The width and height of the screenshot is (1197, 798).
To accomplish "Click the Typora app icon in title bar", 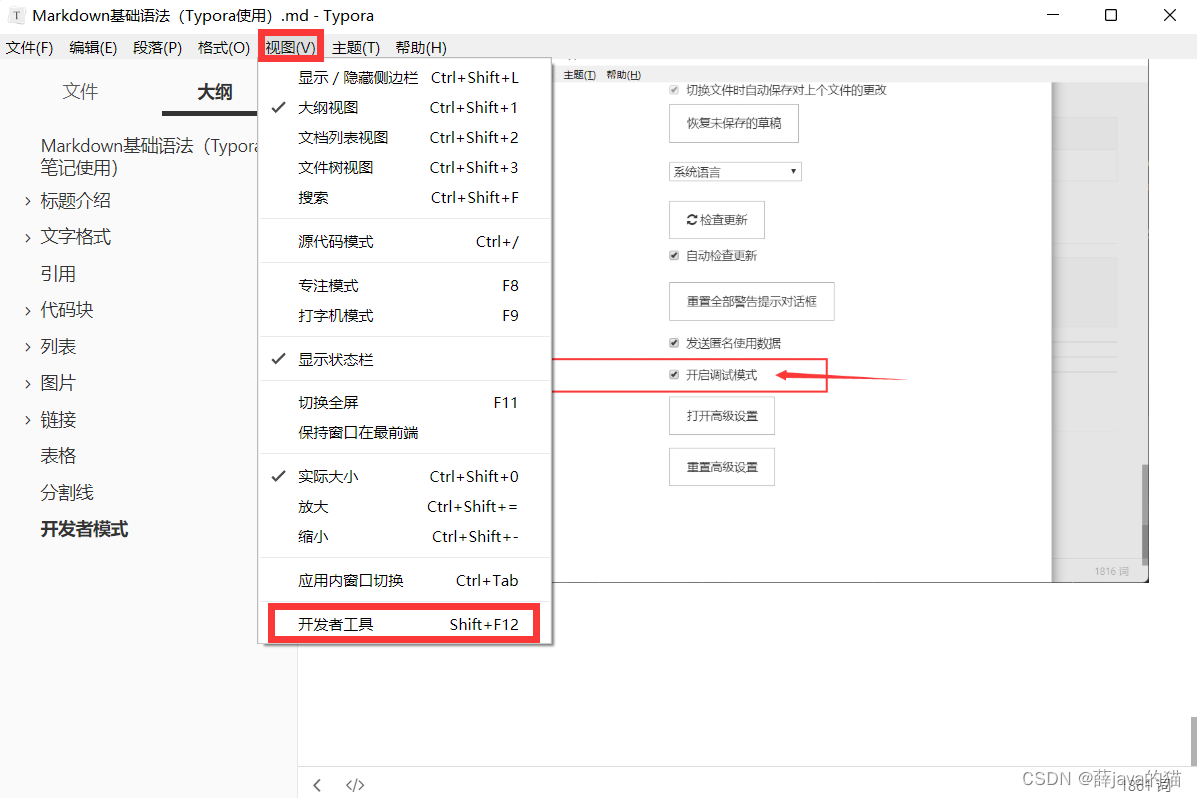I will 16,16.
